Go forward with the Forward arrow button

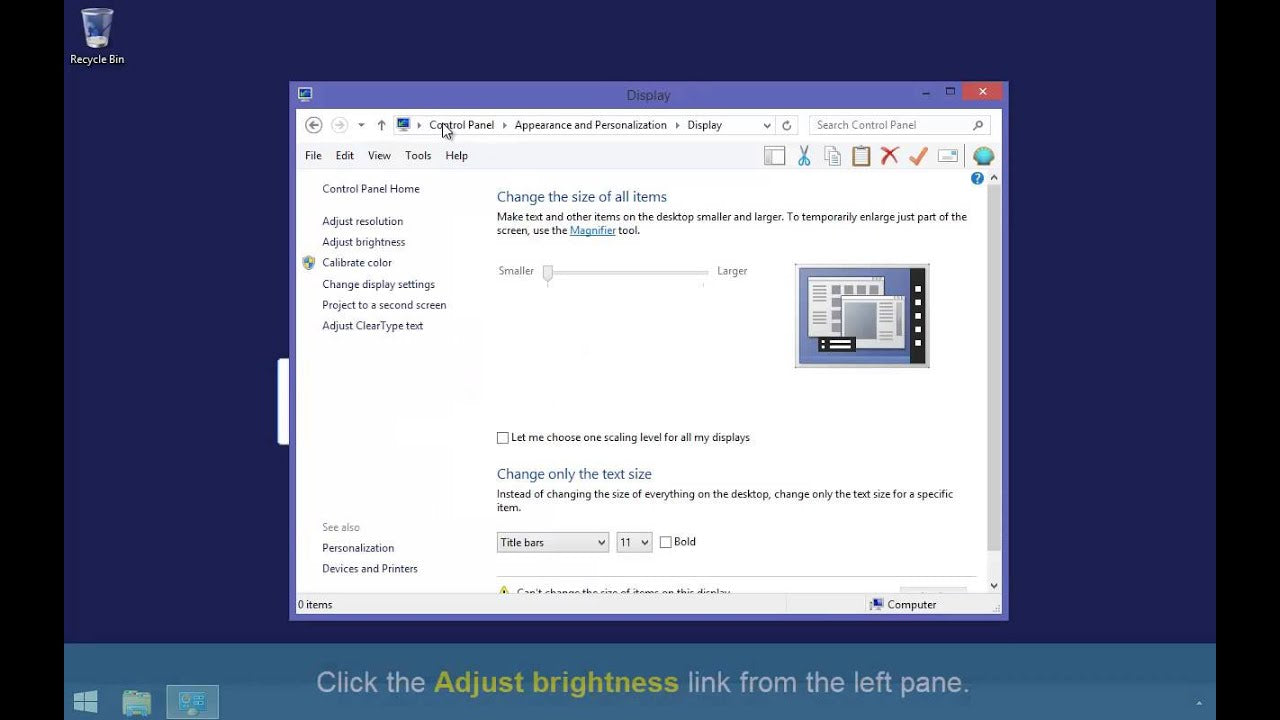tap(339, 125)
